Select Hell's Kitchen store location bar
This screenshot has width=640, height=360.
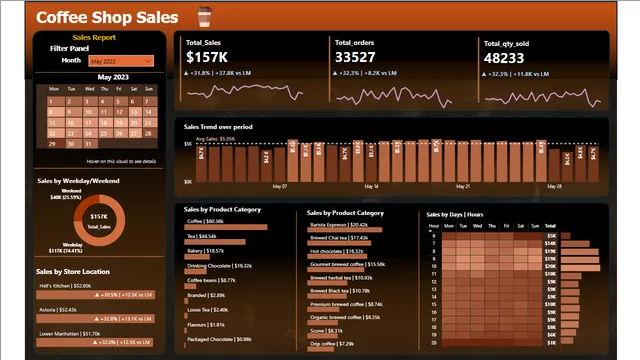click(96, 295)
